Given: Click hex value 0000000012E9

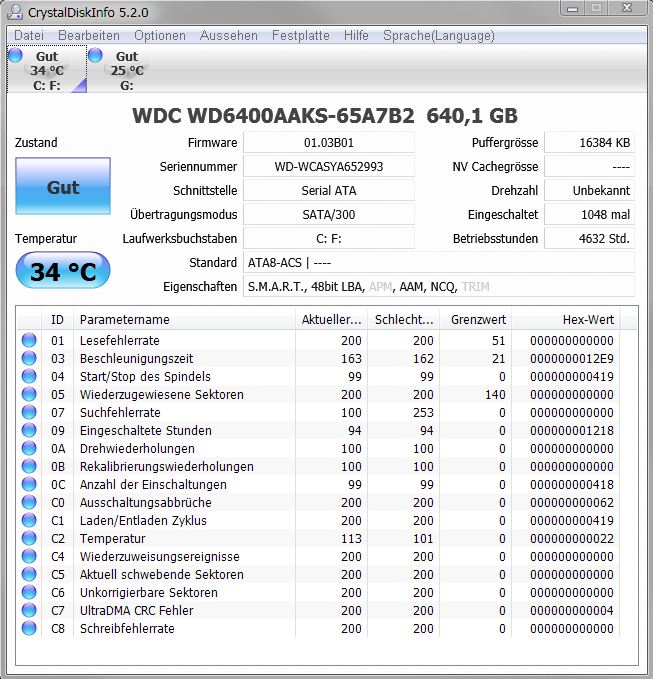Looking at the screenshot, I should (x=572, y=359).
